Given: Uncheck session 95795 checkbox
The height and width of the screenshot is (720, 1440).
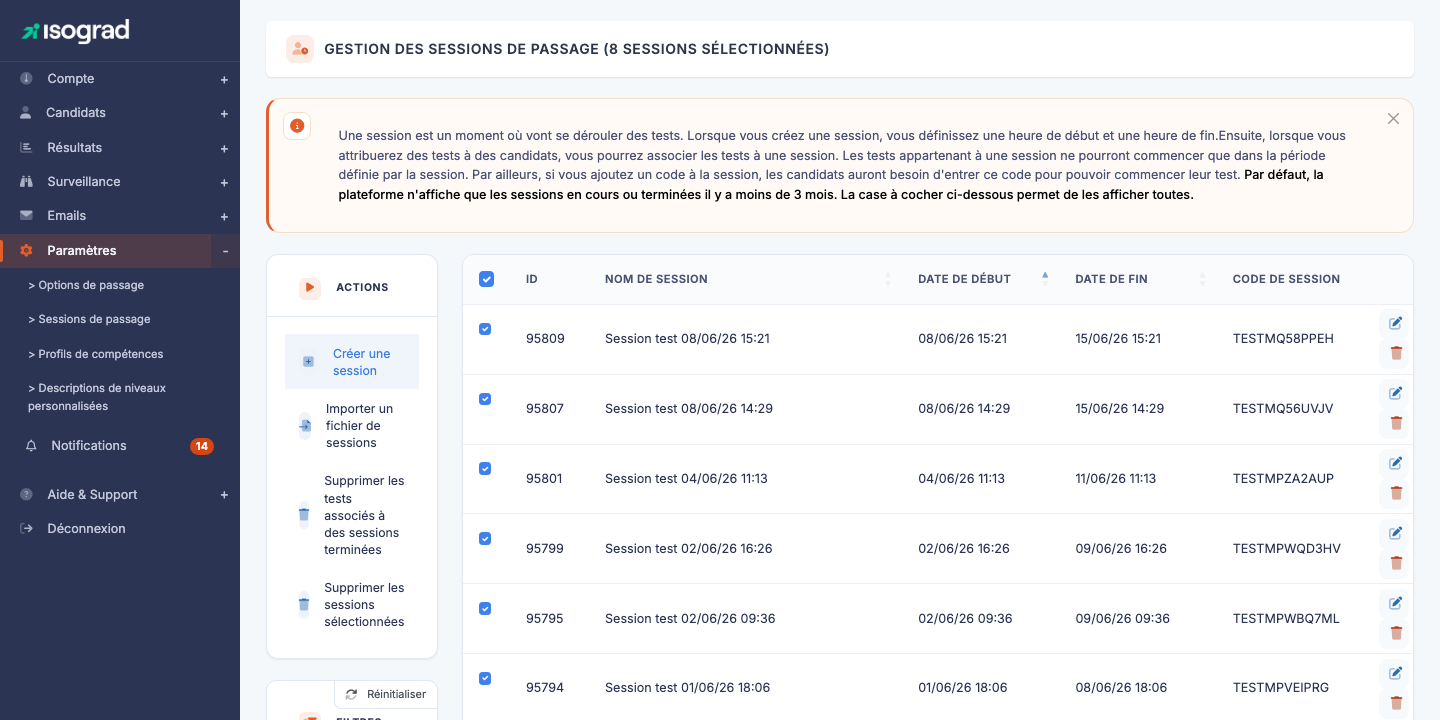Looking at the screenshot, I should pyautogui.click(x=485, y=608).
